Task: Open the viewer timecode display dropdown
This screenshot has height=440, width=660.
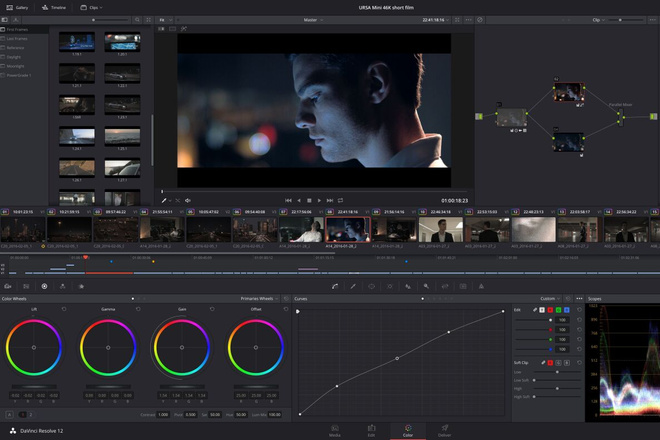Action: 436,20
